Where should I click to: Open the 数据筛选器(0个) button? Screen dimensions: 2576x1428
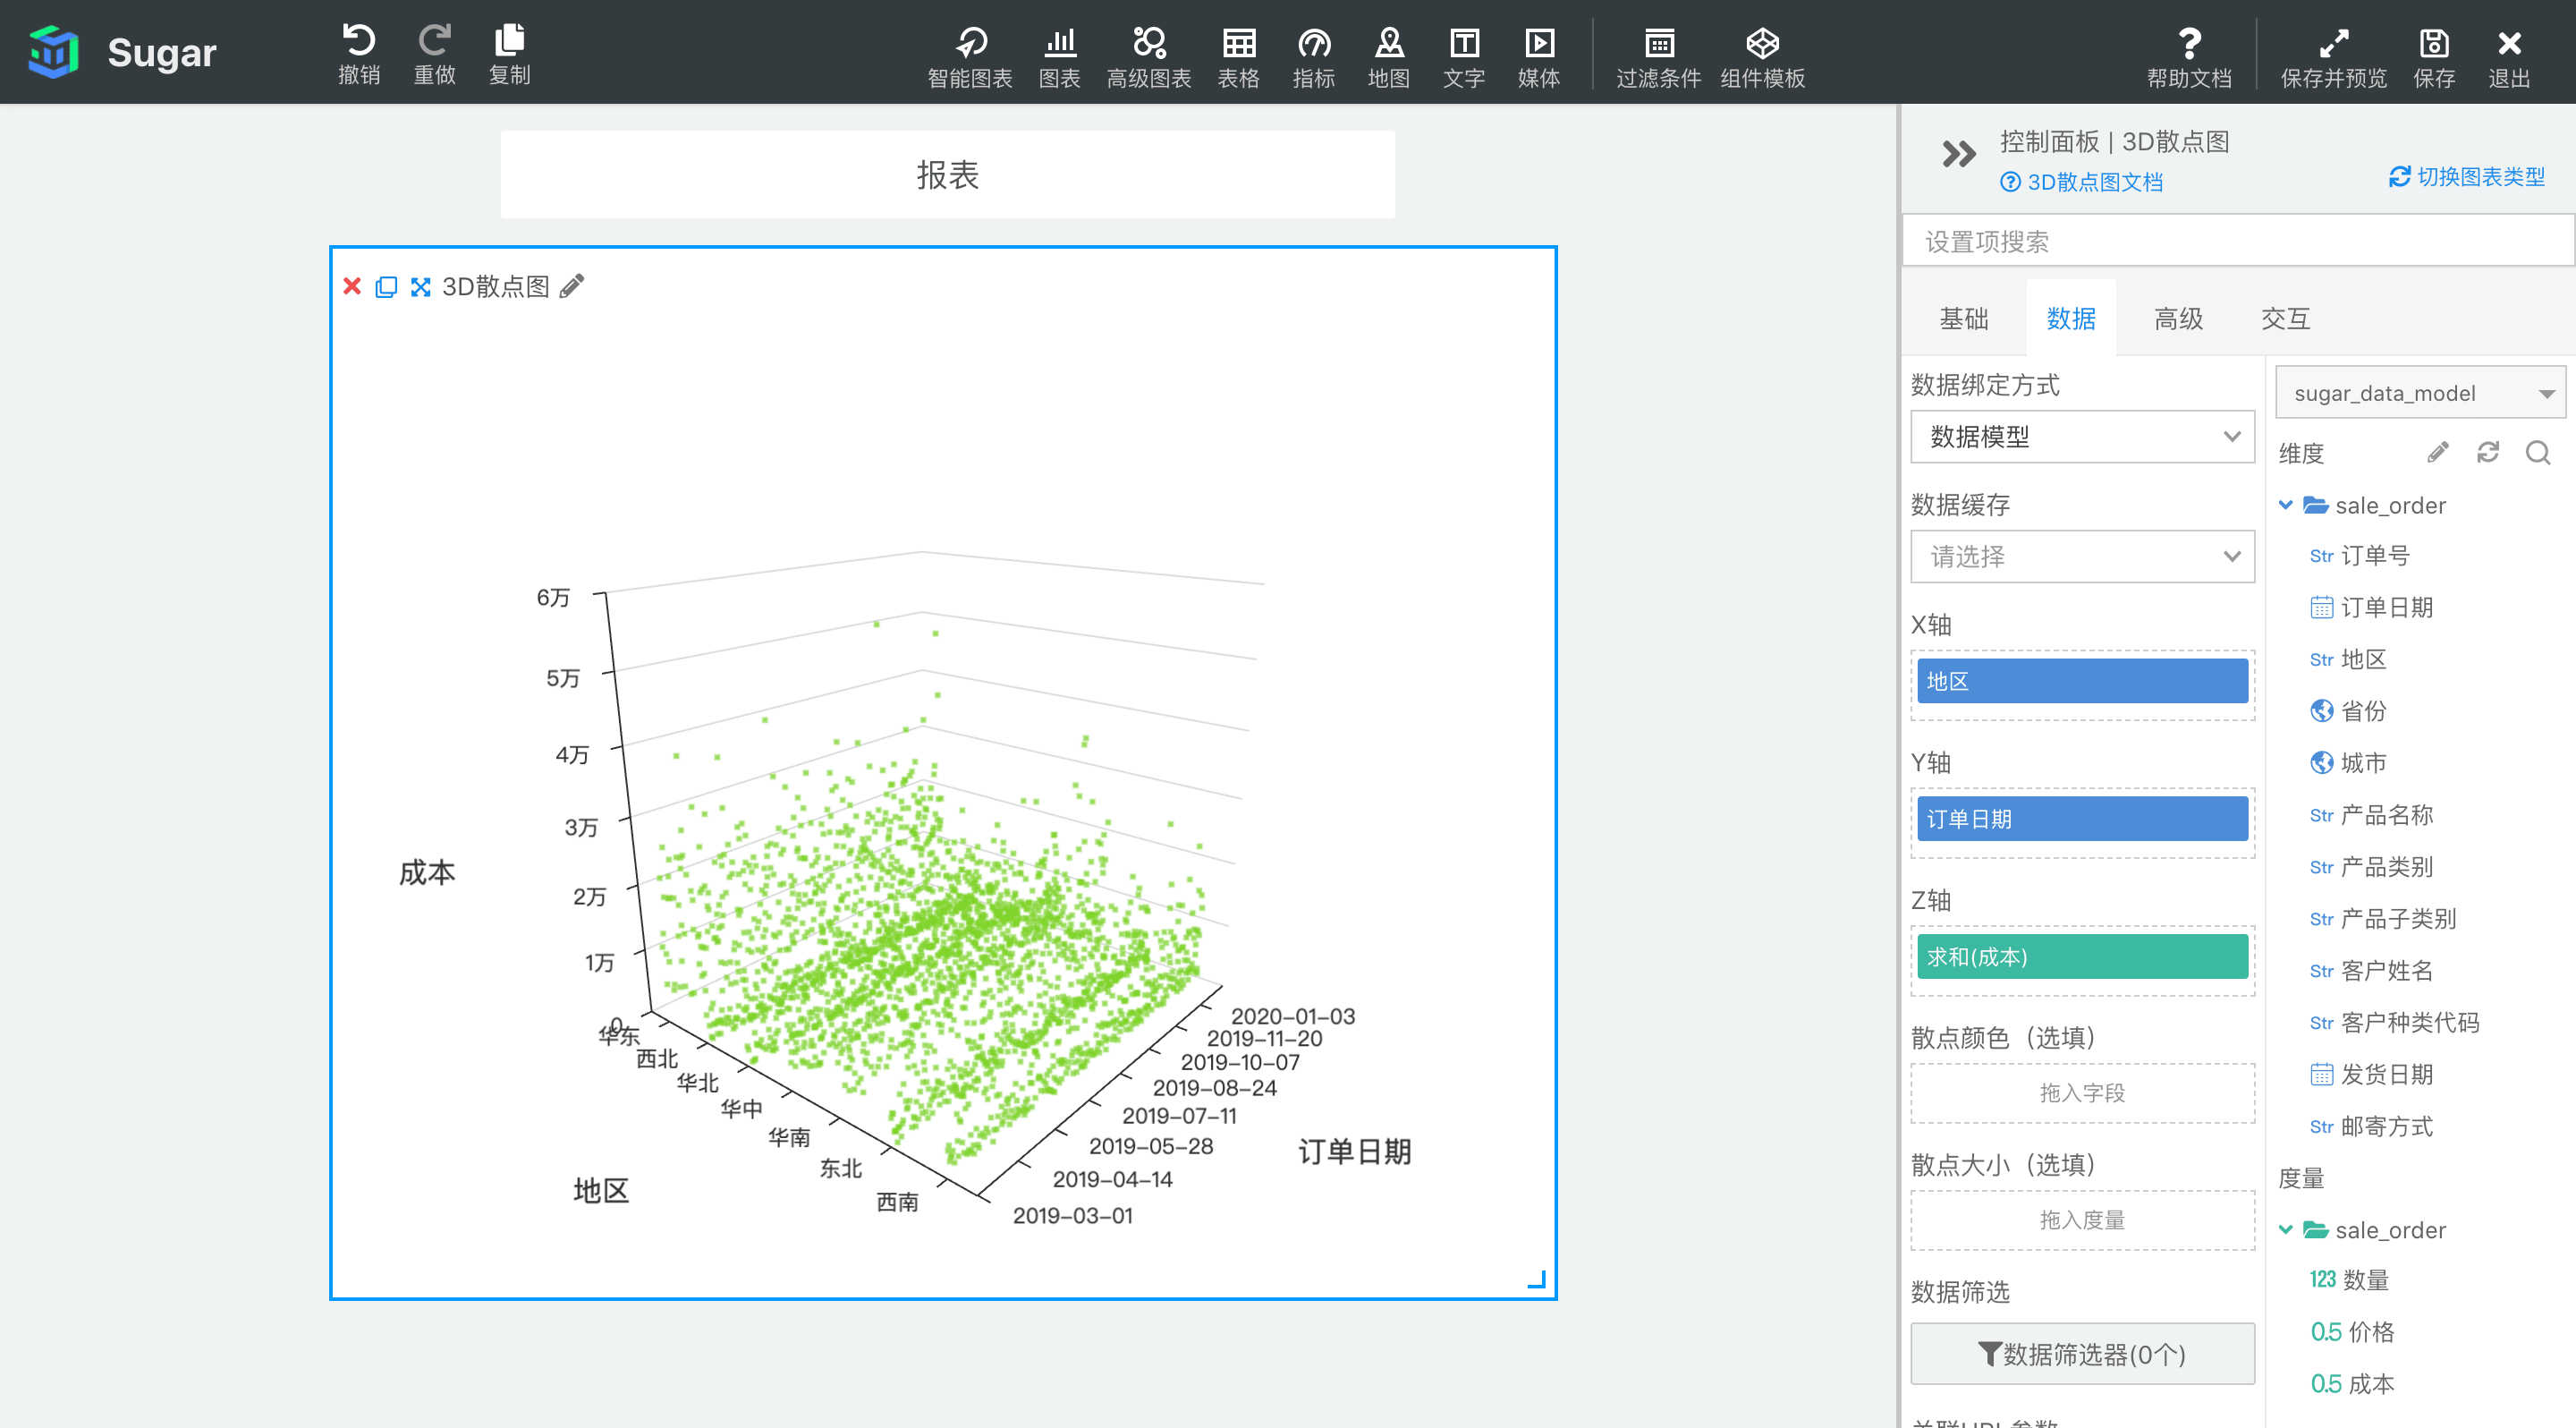click(x=2082, y=1354)
